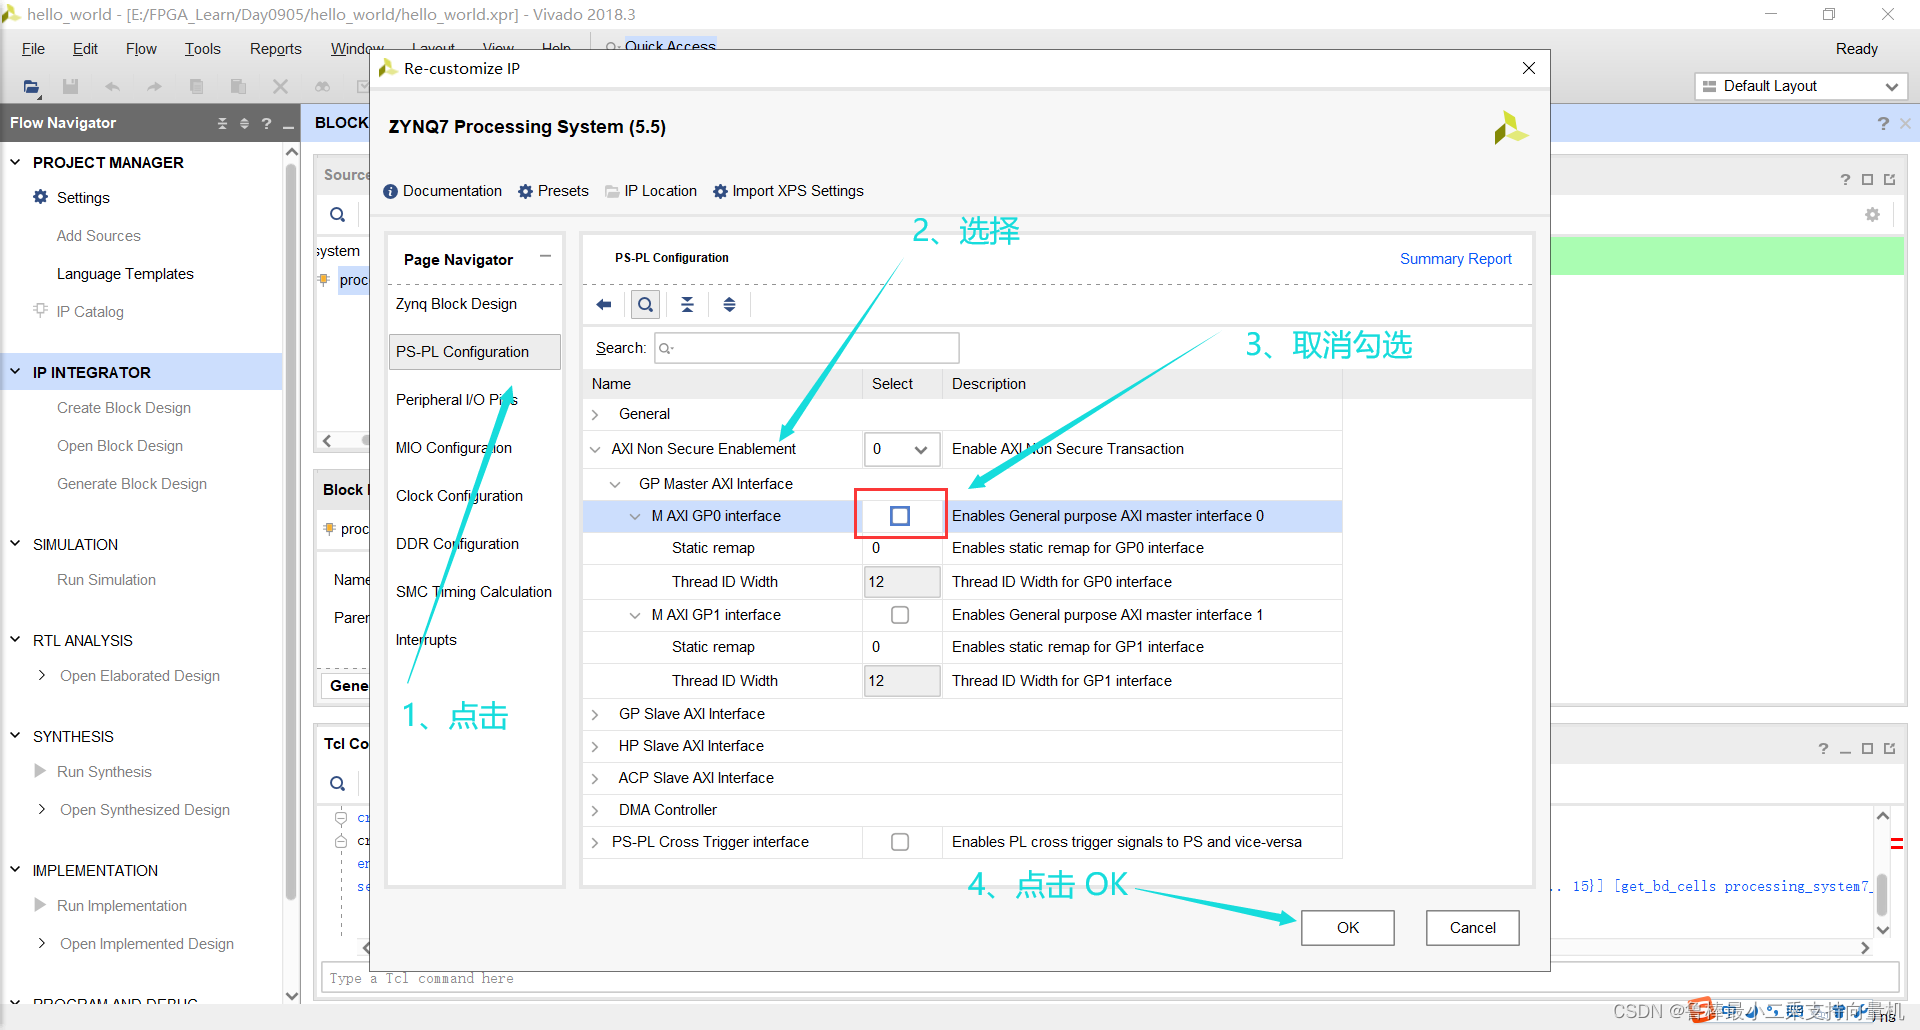Click Create Block Design in IP Integrator
Screen dimensions: 1920x1030
tap(124, 408)
